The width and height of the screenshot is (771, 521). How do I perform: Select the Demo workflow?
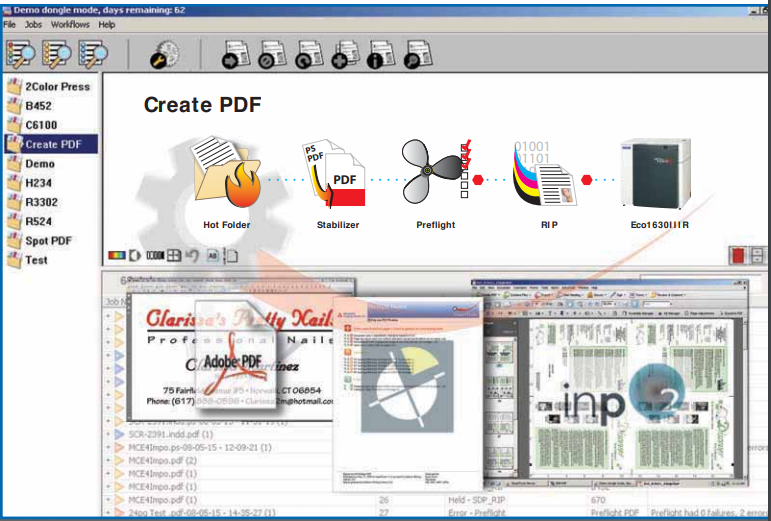(31, 164)
